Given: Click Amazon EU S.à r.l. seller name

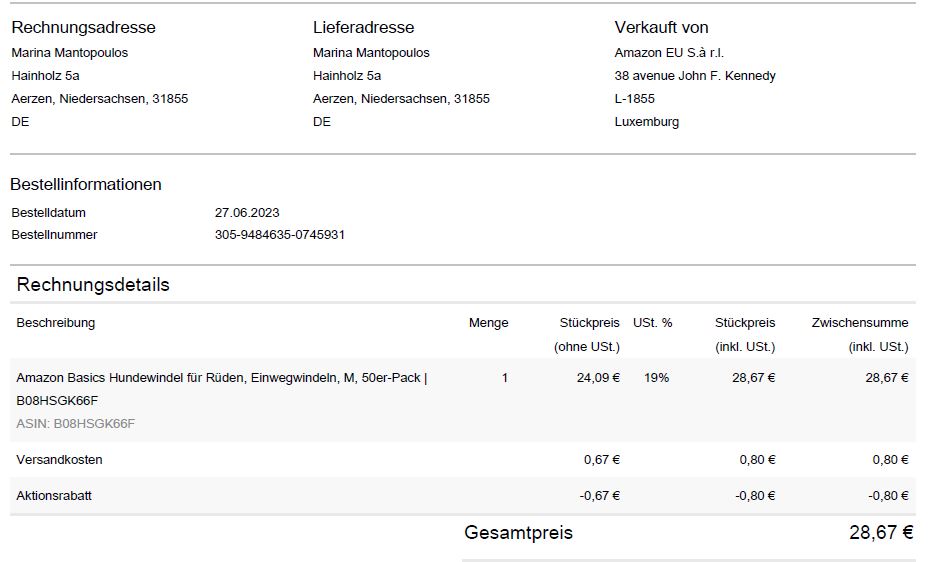Looking at the screenshot, I should (669, 53).
